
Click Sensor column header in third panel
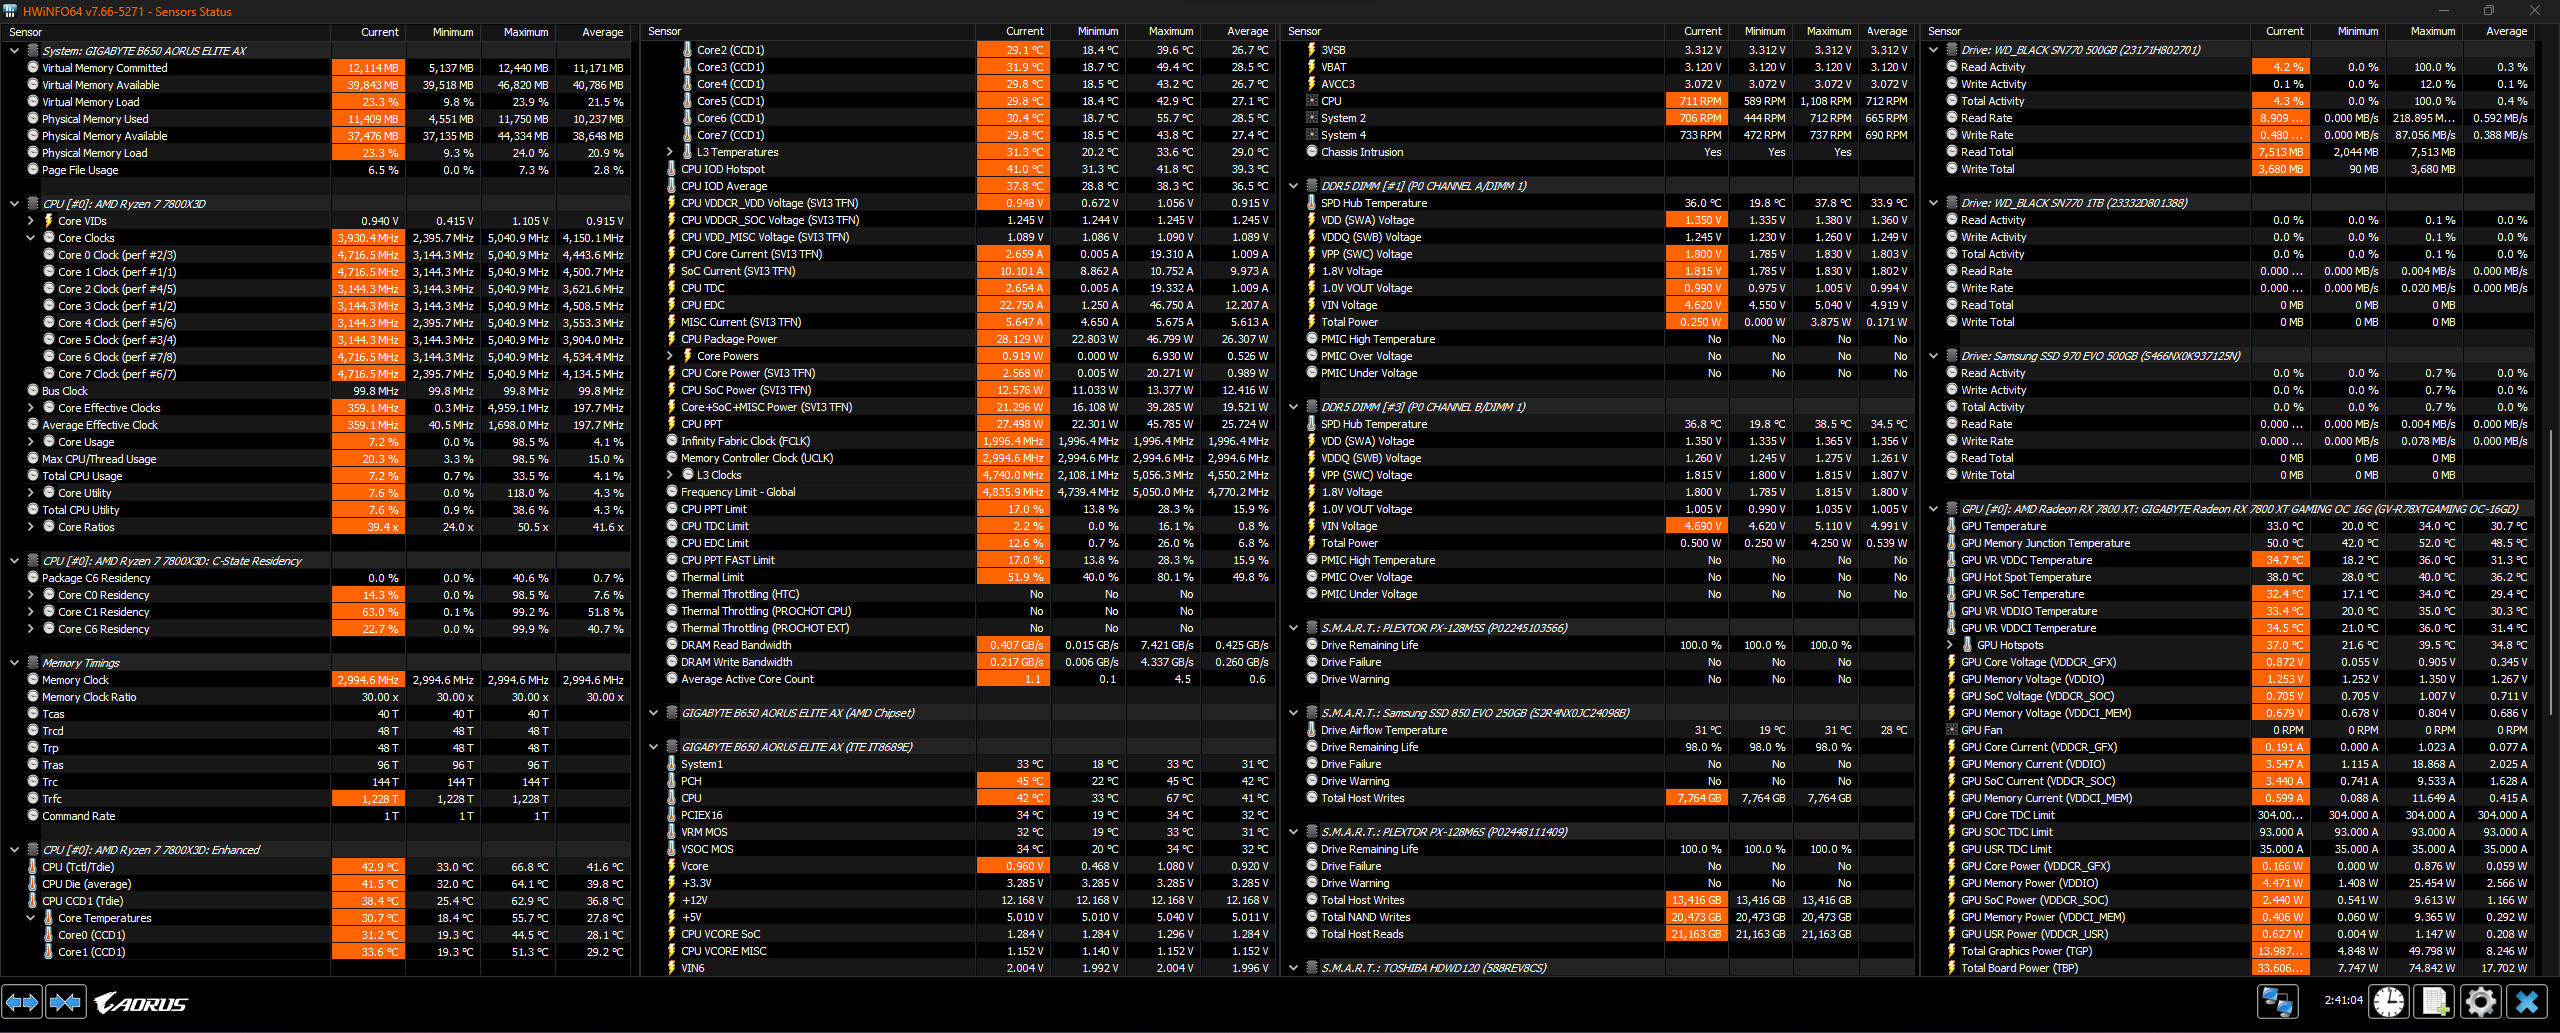(x=1473, y=32)
